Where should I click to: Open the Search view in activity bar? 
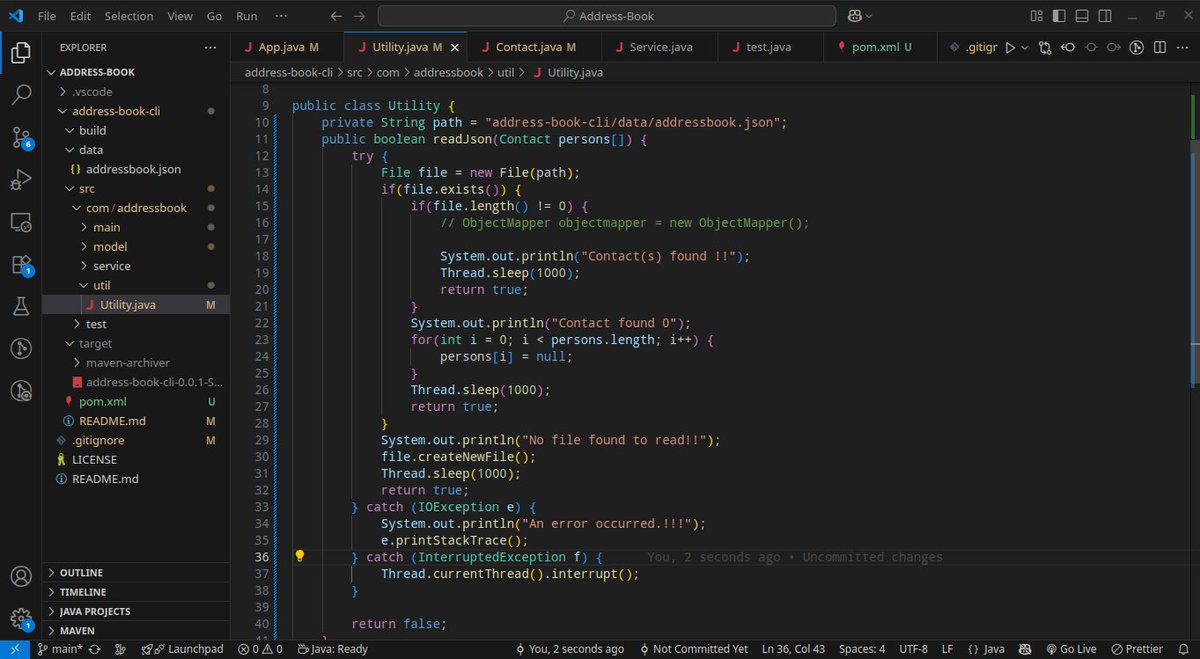click(20, 95)
